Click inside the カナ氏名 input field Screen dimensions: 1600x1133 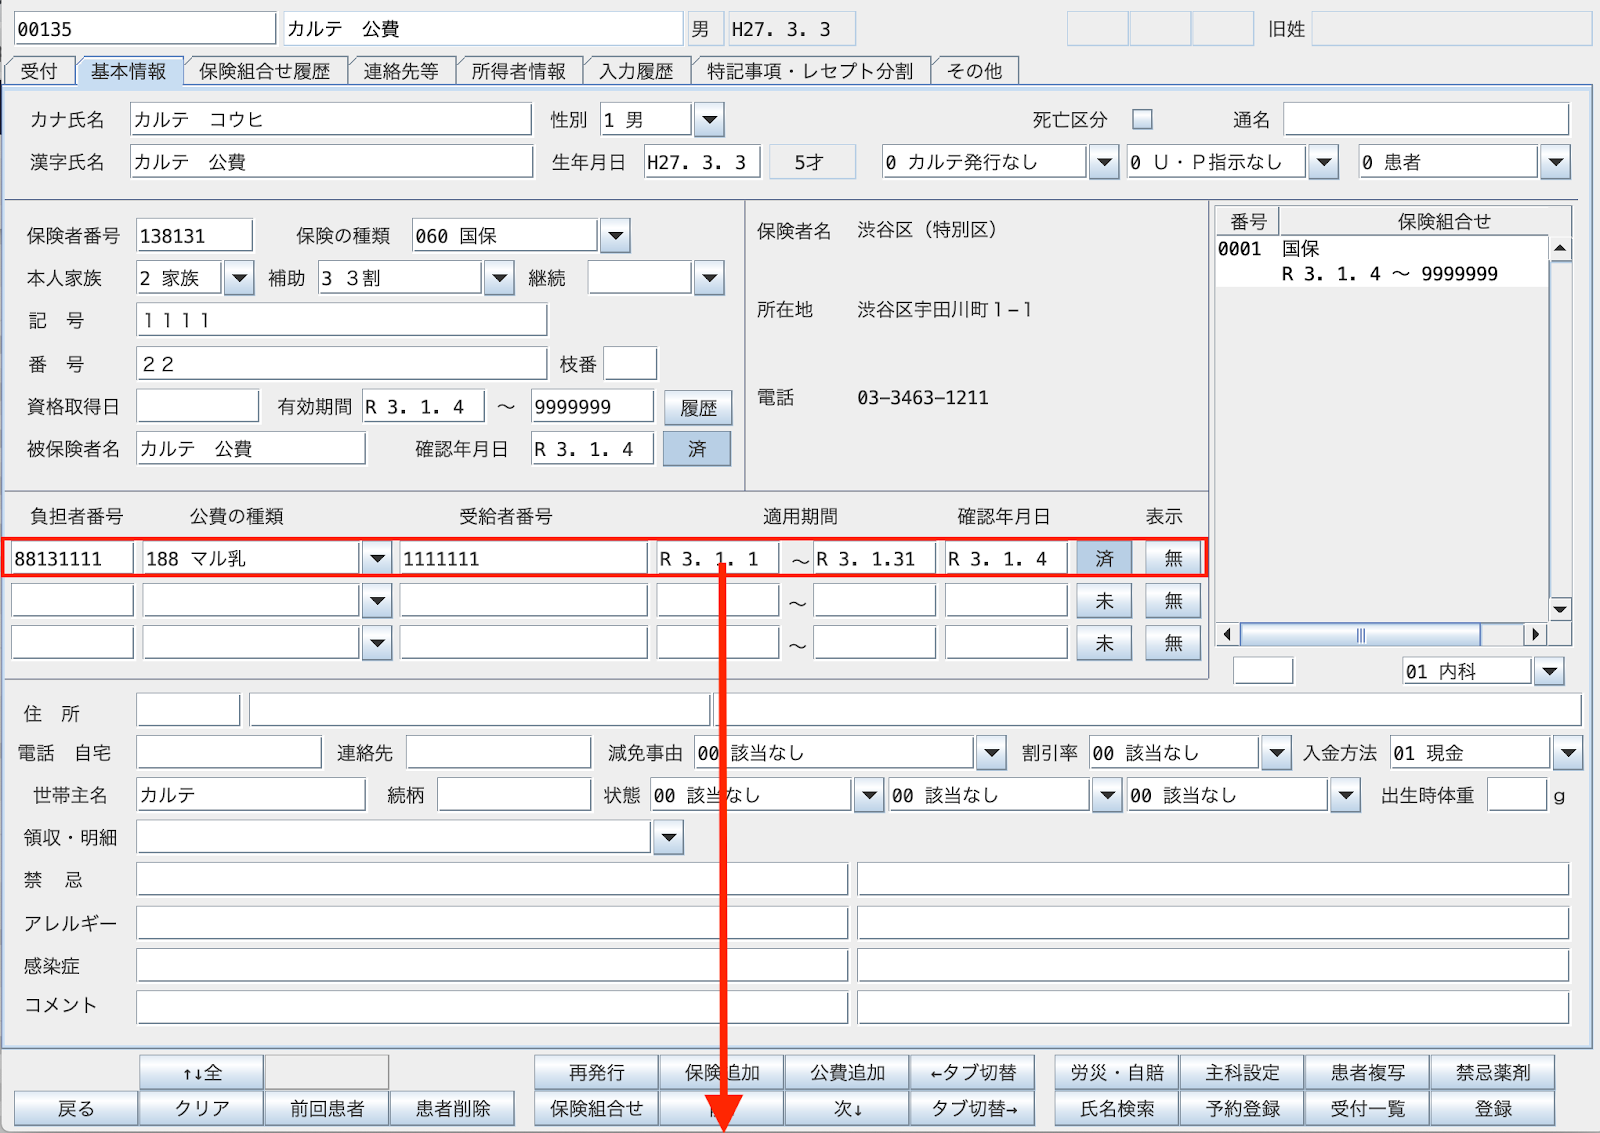tap(330, 119)
